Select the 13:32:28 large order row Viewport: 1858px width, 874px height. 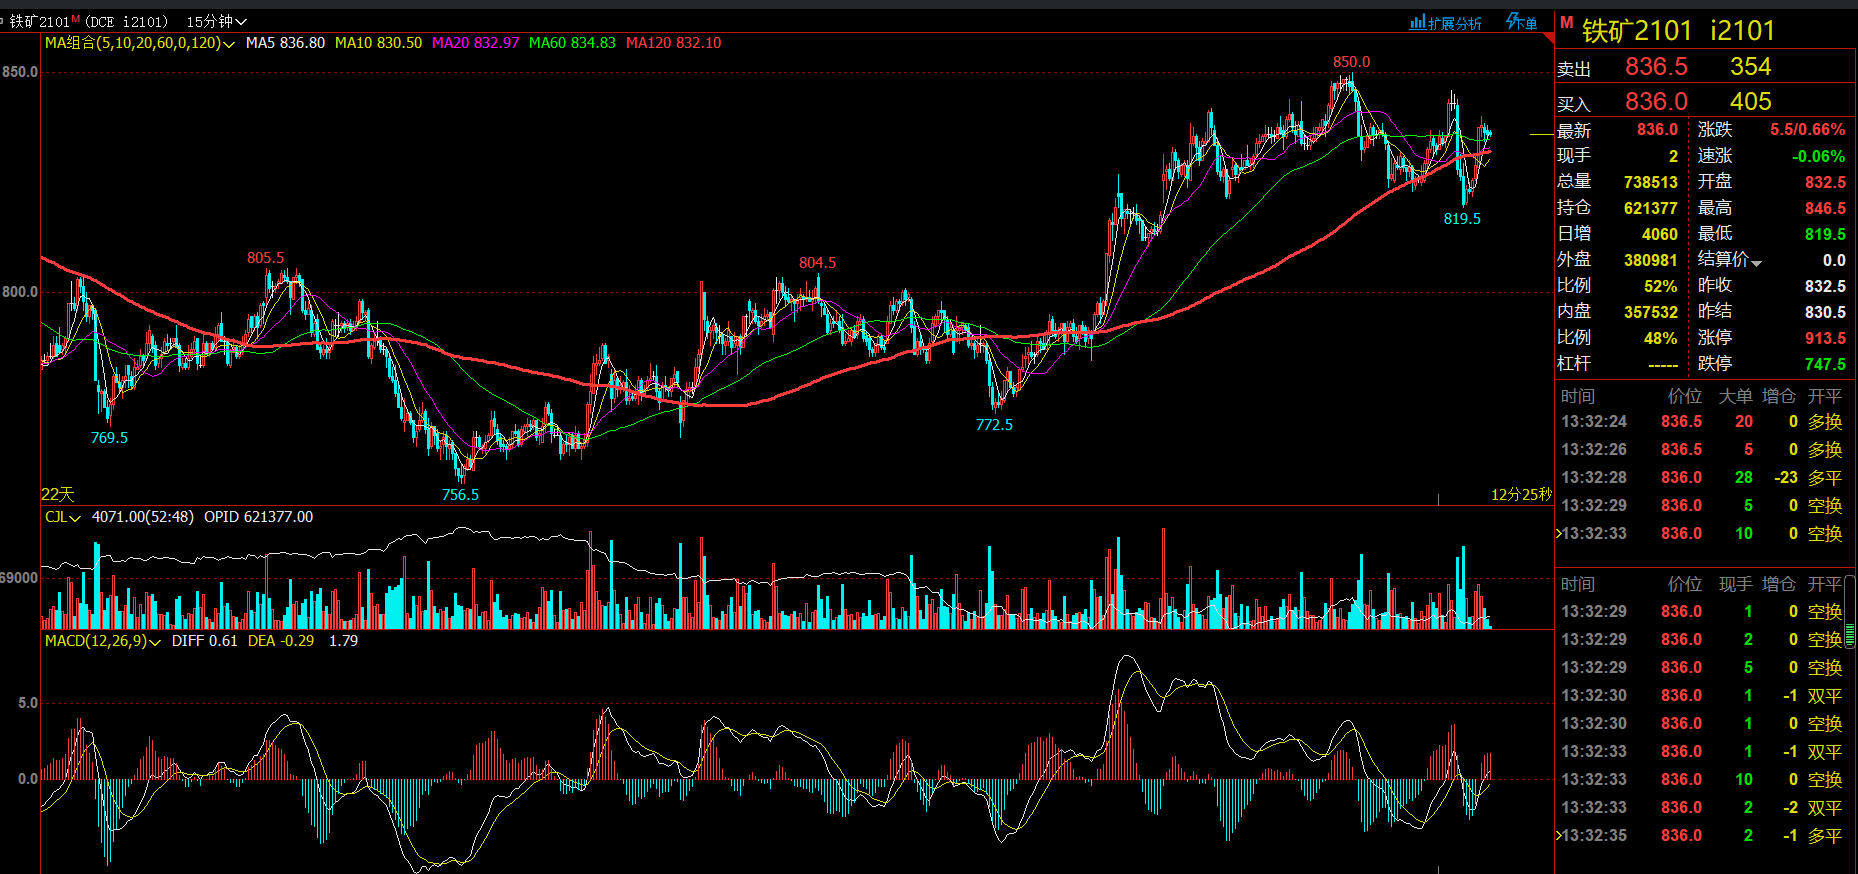click(1700, 478)
